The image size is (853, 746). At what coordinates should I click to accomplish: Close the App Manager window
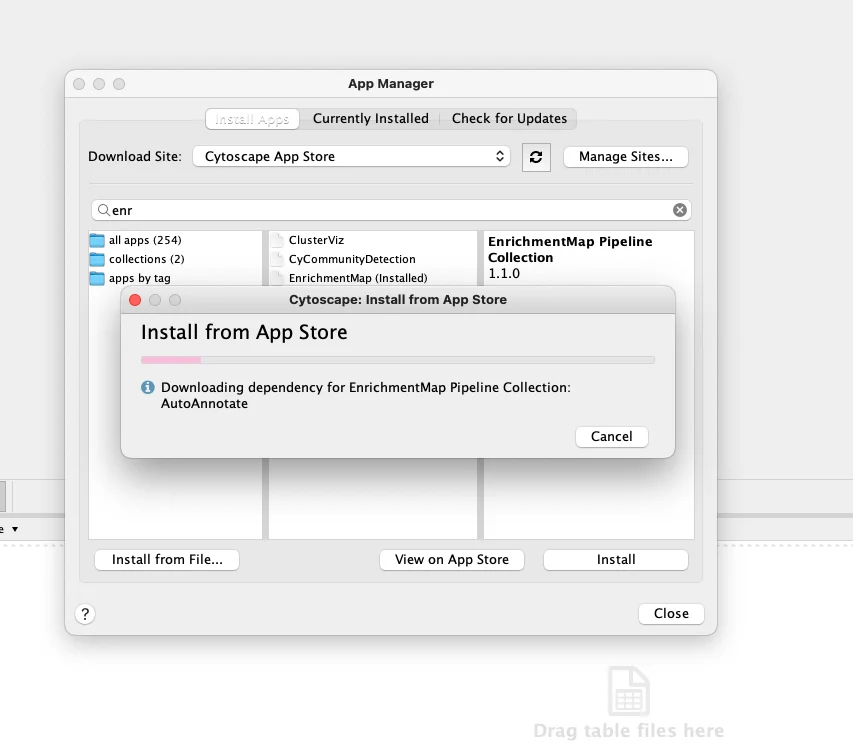671,613
